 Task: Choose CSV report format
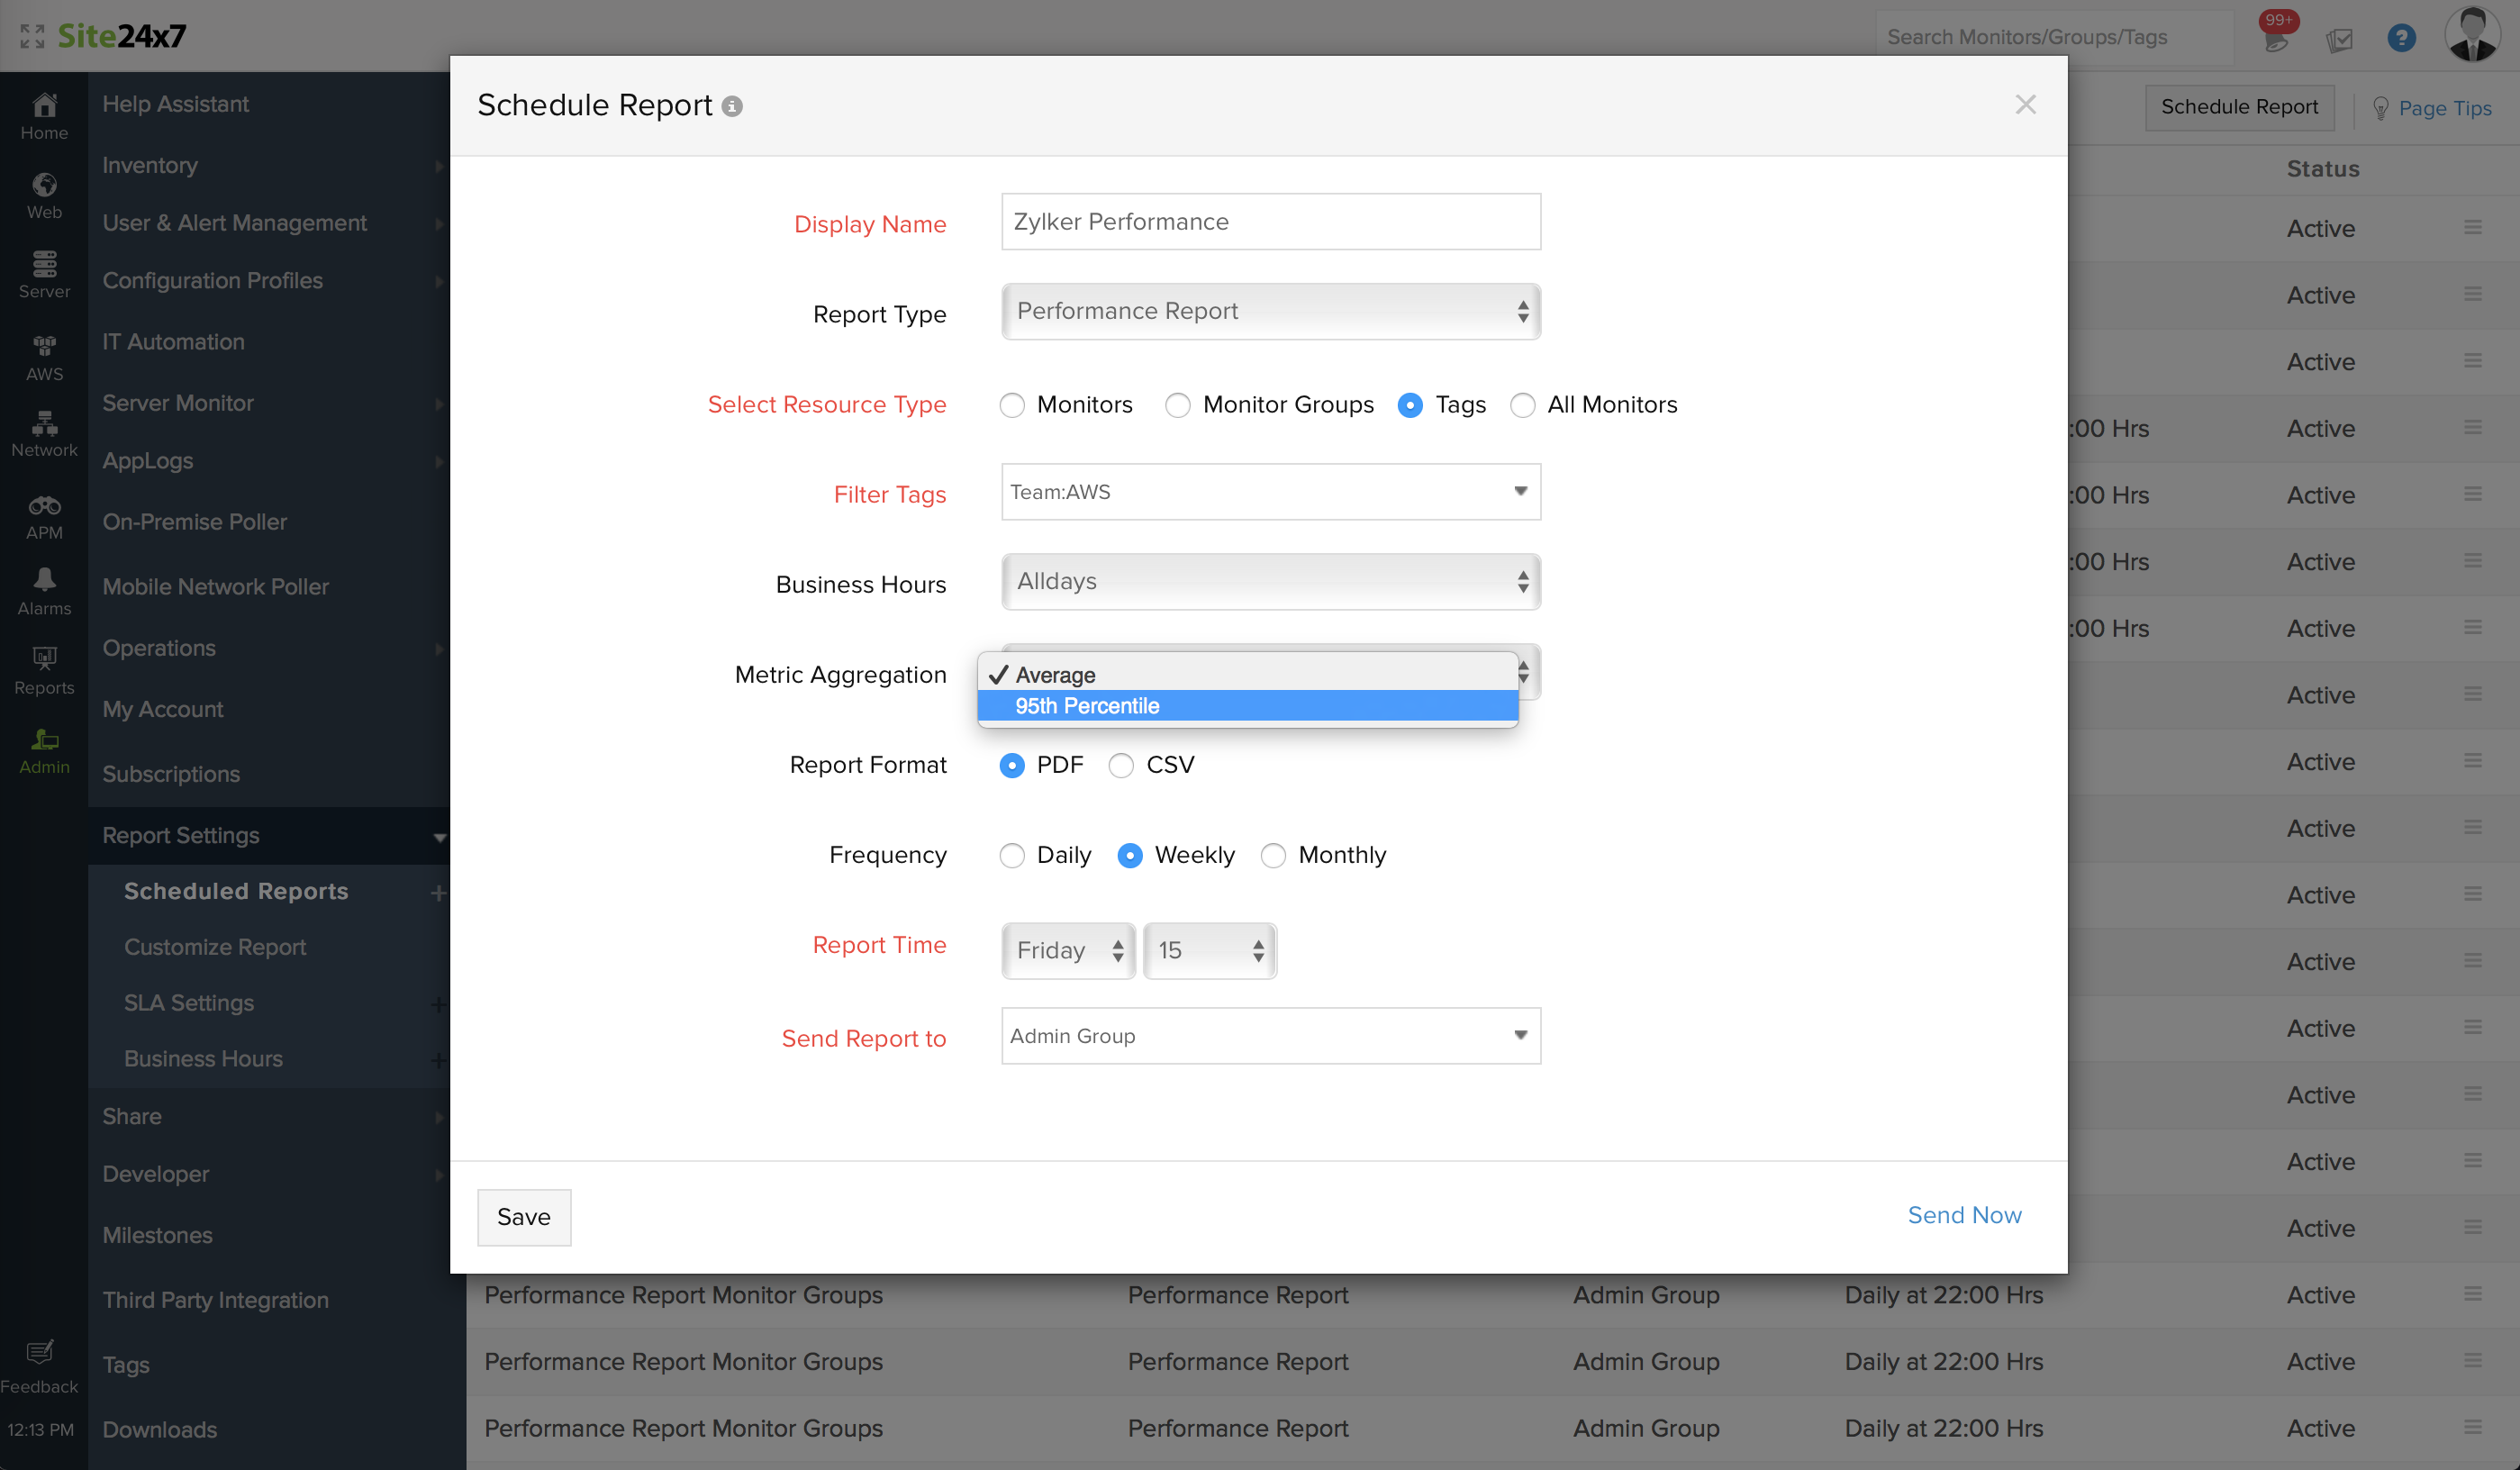(1121, 765)
